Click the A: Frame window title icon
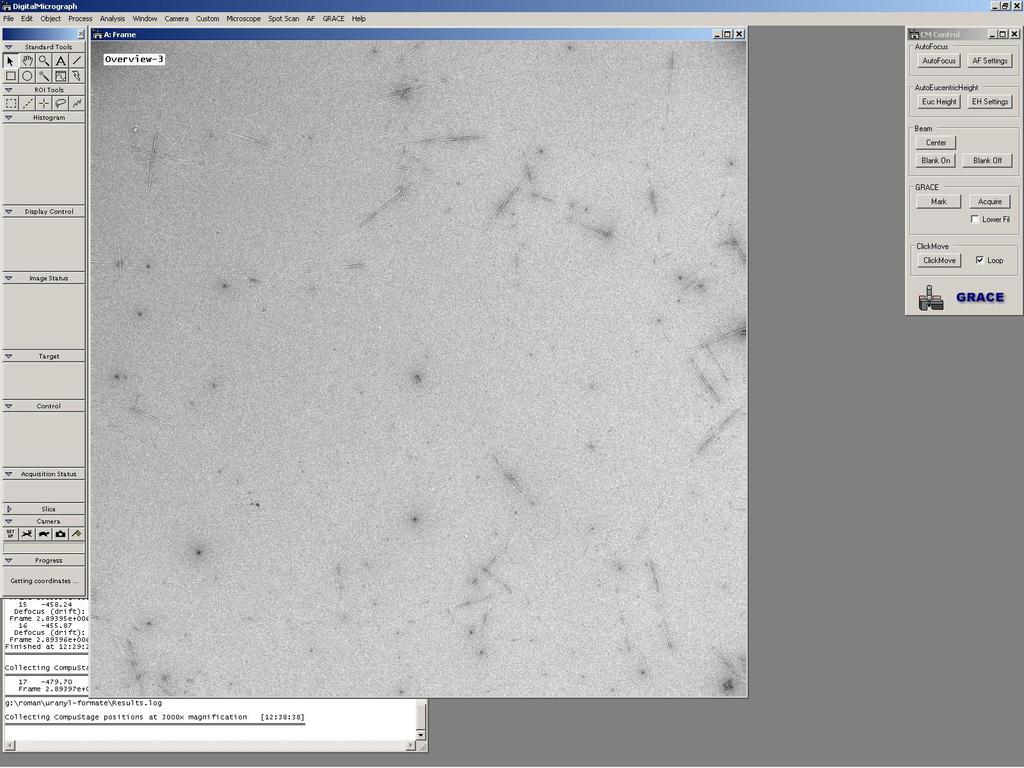The width and height of the screenshot is (1024, 768). click(97, 35)
